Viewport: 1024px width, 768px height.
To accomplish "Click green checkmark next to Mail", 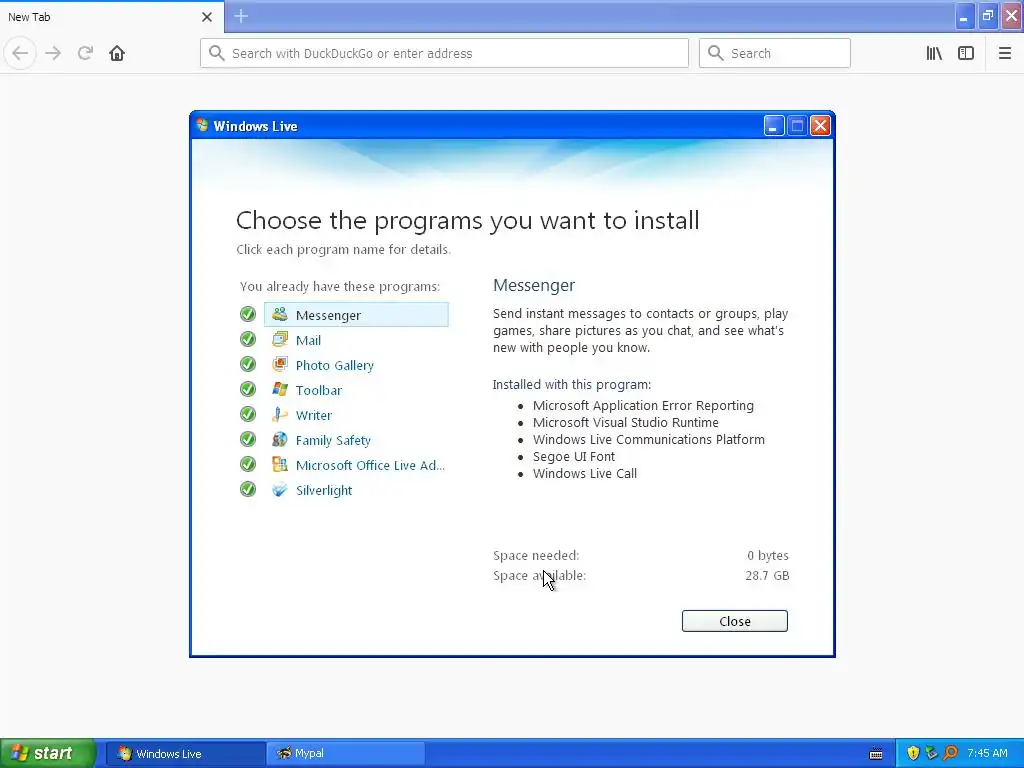I will pos(248,339).
